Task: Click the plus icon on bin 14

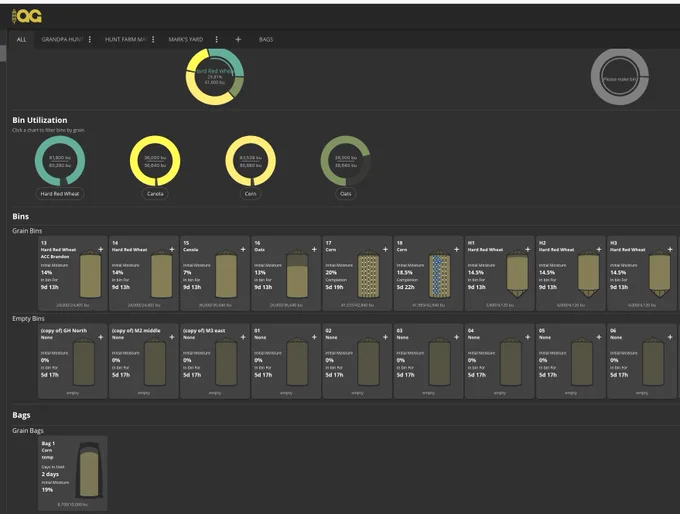Action: click(x=172, y=249)
